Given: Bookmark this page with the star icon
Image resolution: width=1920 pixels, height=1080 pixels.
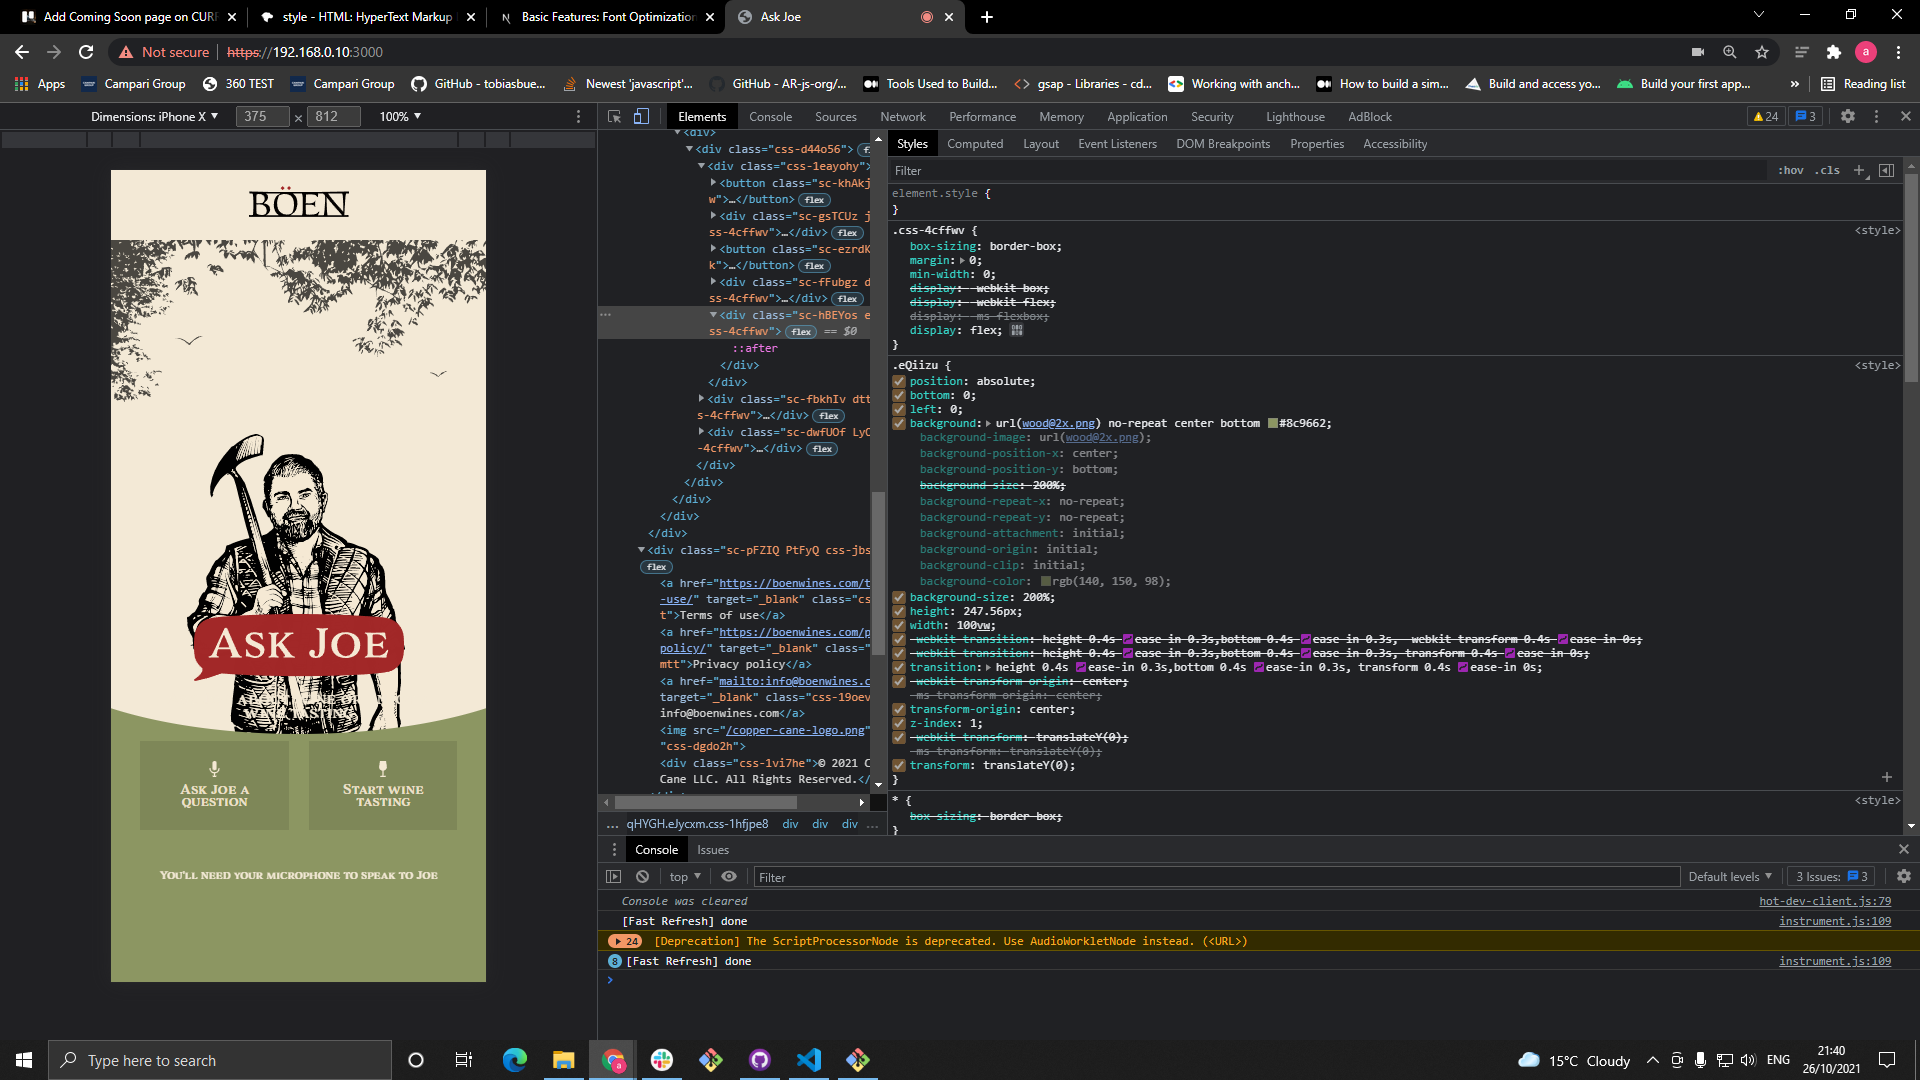Looking at the screenshot, I should (1762, 52).
